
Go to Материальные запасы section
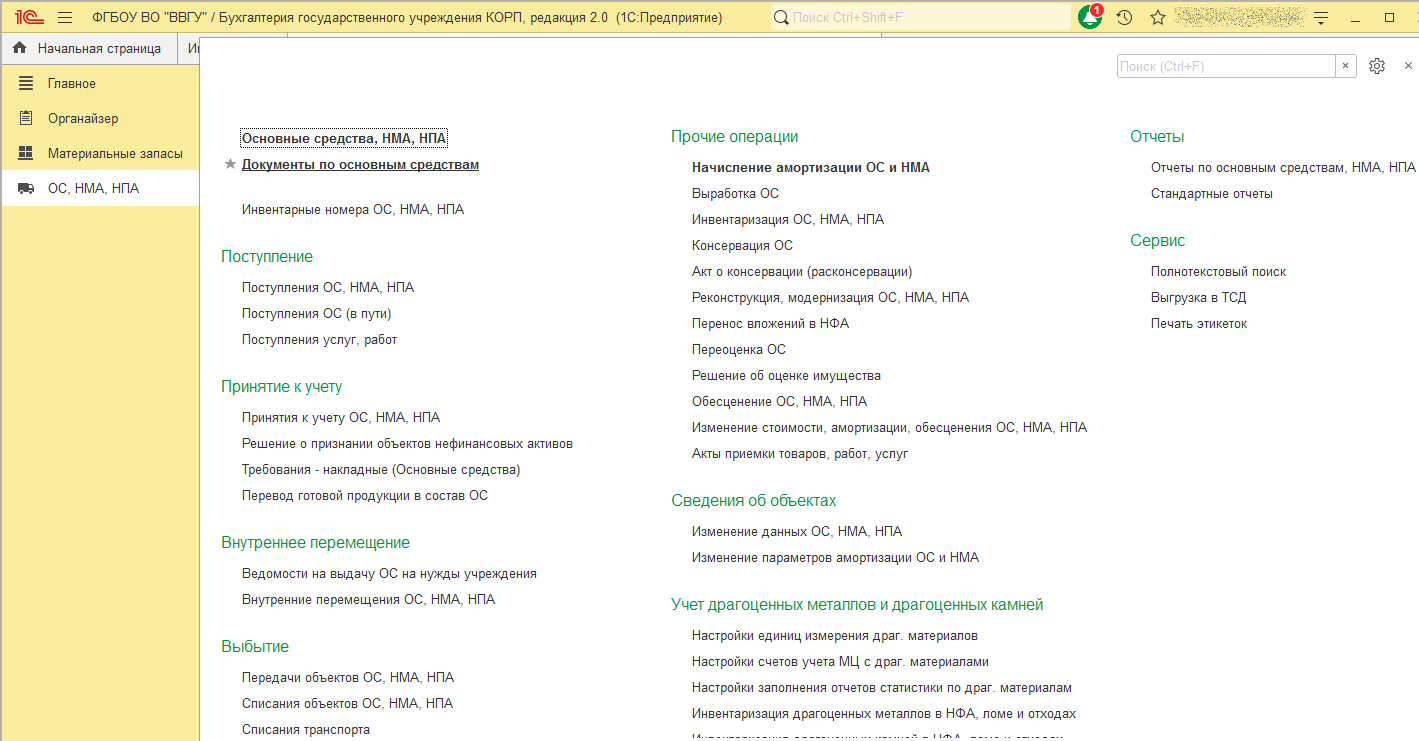point(114,154)
